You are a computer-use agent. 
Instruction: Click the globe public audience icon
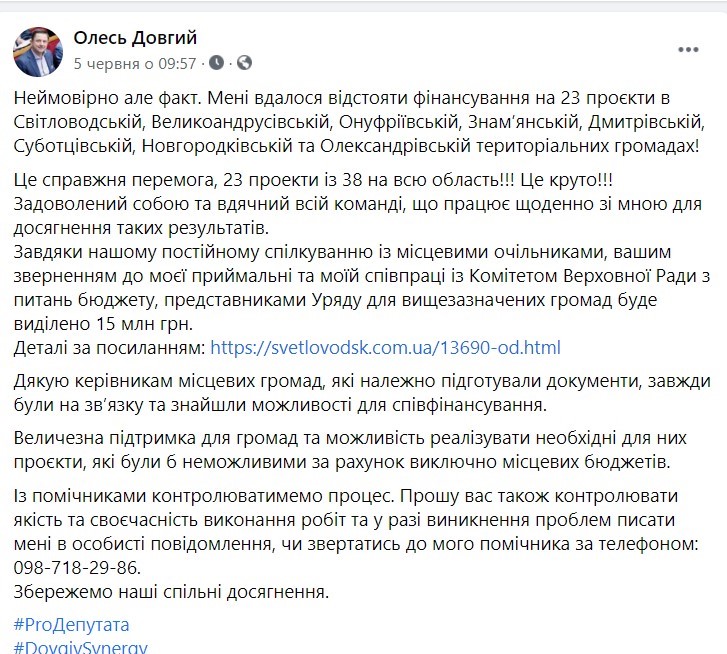pyautogui.click(x=245, y=63)
